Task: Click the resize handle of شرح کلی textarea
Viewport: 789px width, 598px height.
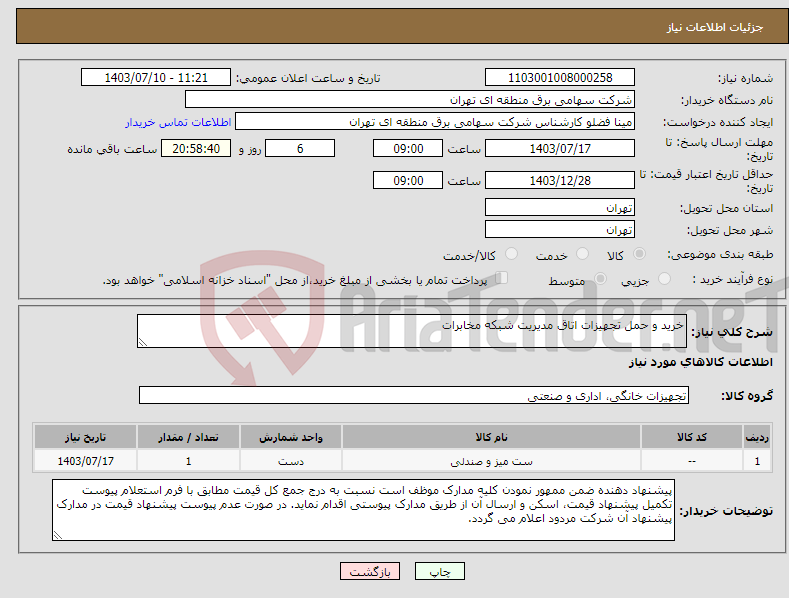Action: pos(143,342)
